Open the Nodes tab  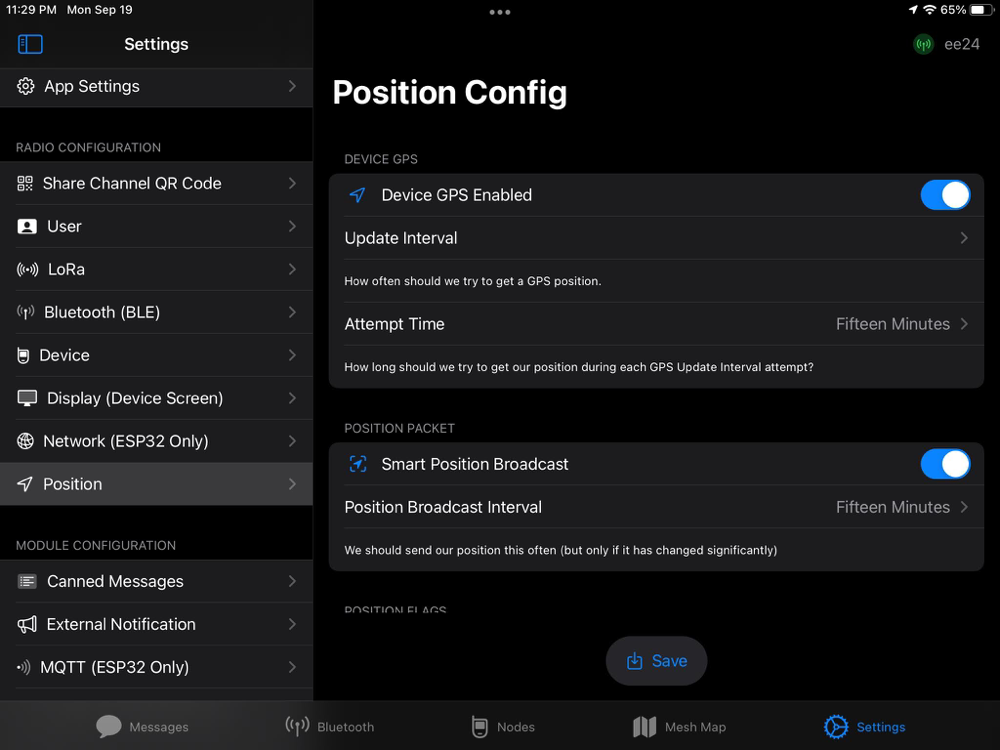[502, 727]
